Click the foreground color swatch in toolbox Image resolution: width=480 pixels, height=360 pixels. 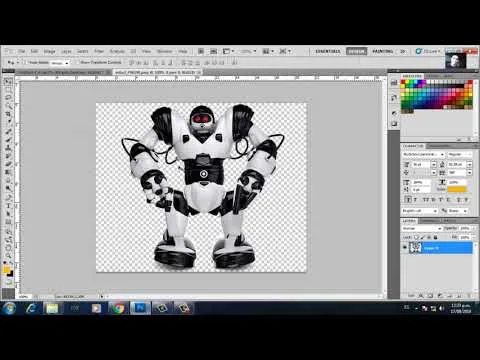tap(6, 270)
